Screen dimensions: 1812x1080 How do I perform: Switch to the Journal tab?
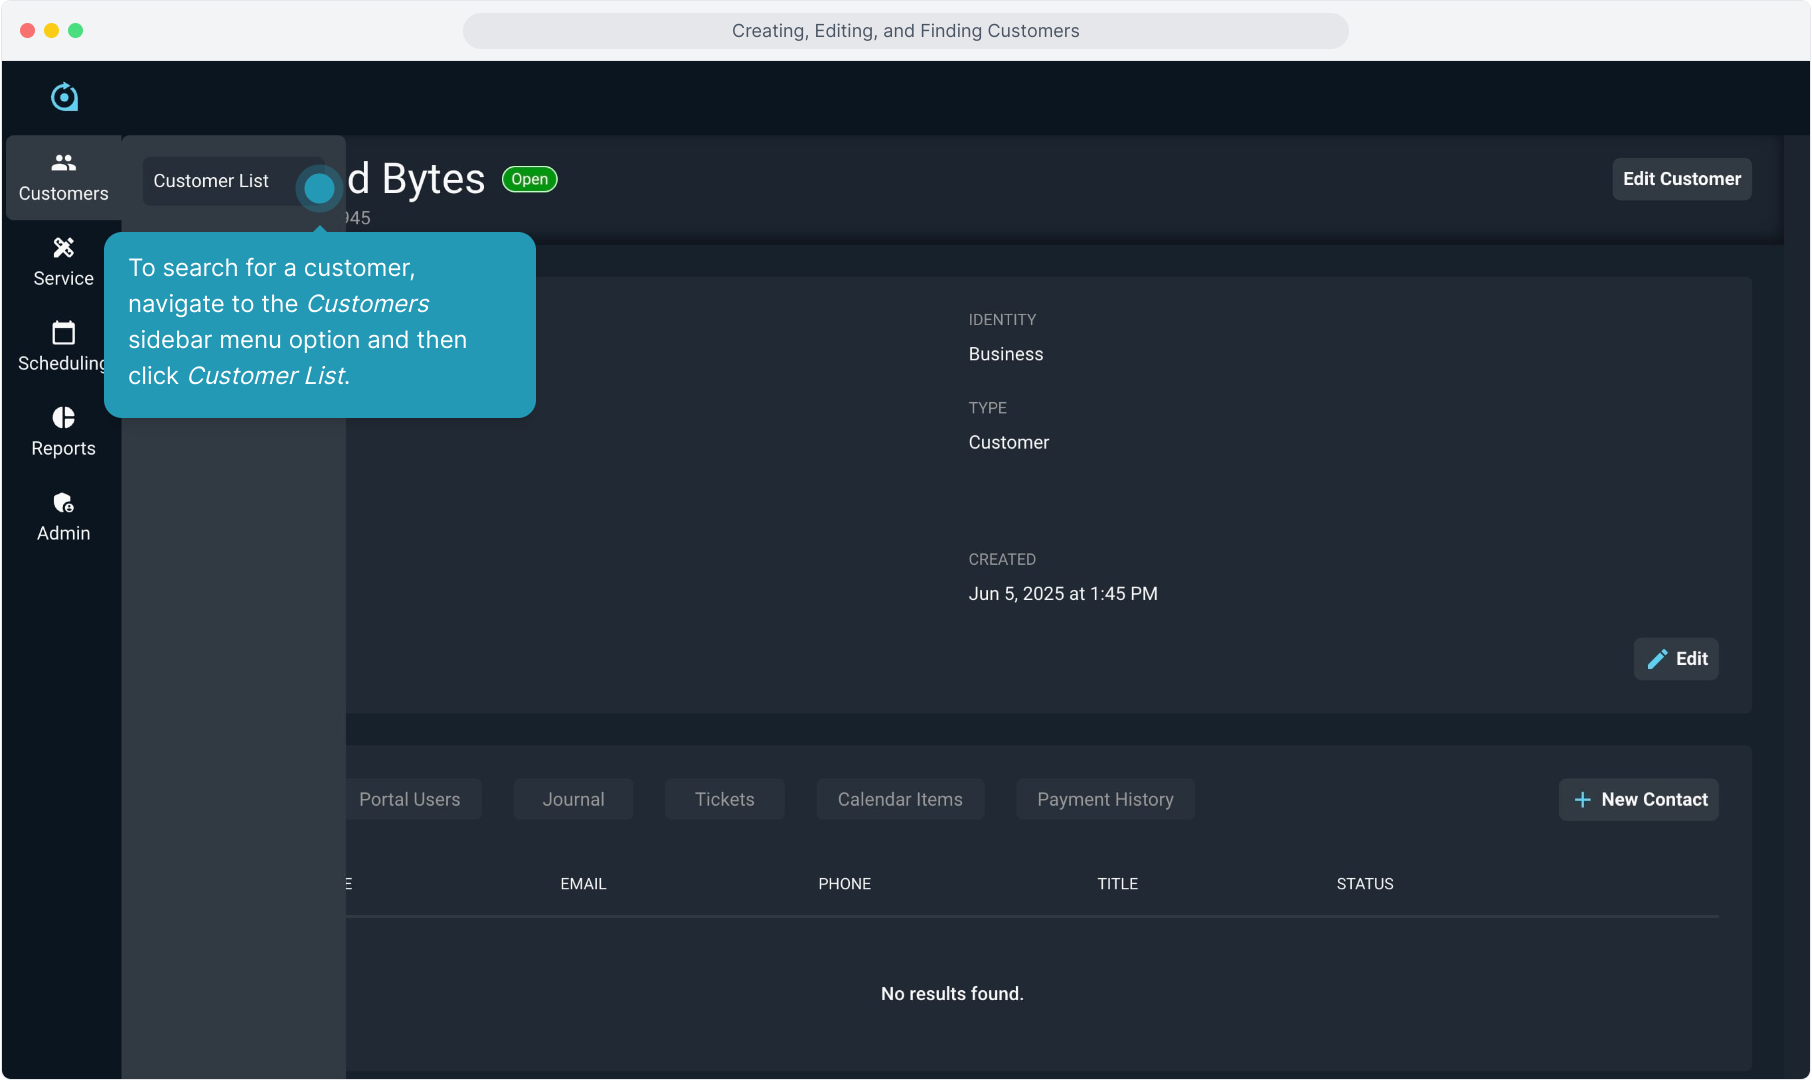(x=573, y=800)
